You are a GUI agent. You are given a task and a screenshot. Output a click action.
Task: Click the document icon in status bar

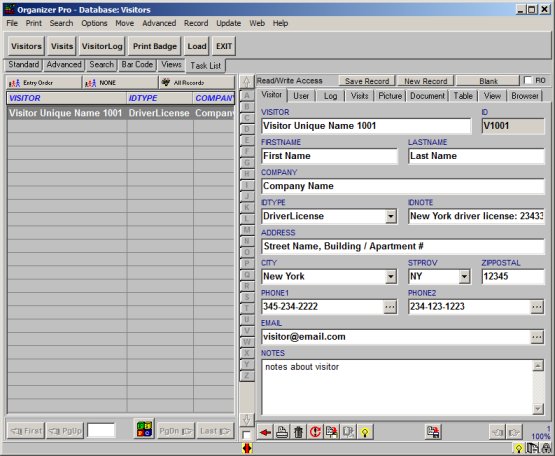[x=532, y=449]
